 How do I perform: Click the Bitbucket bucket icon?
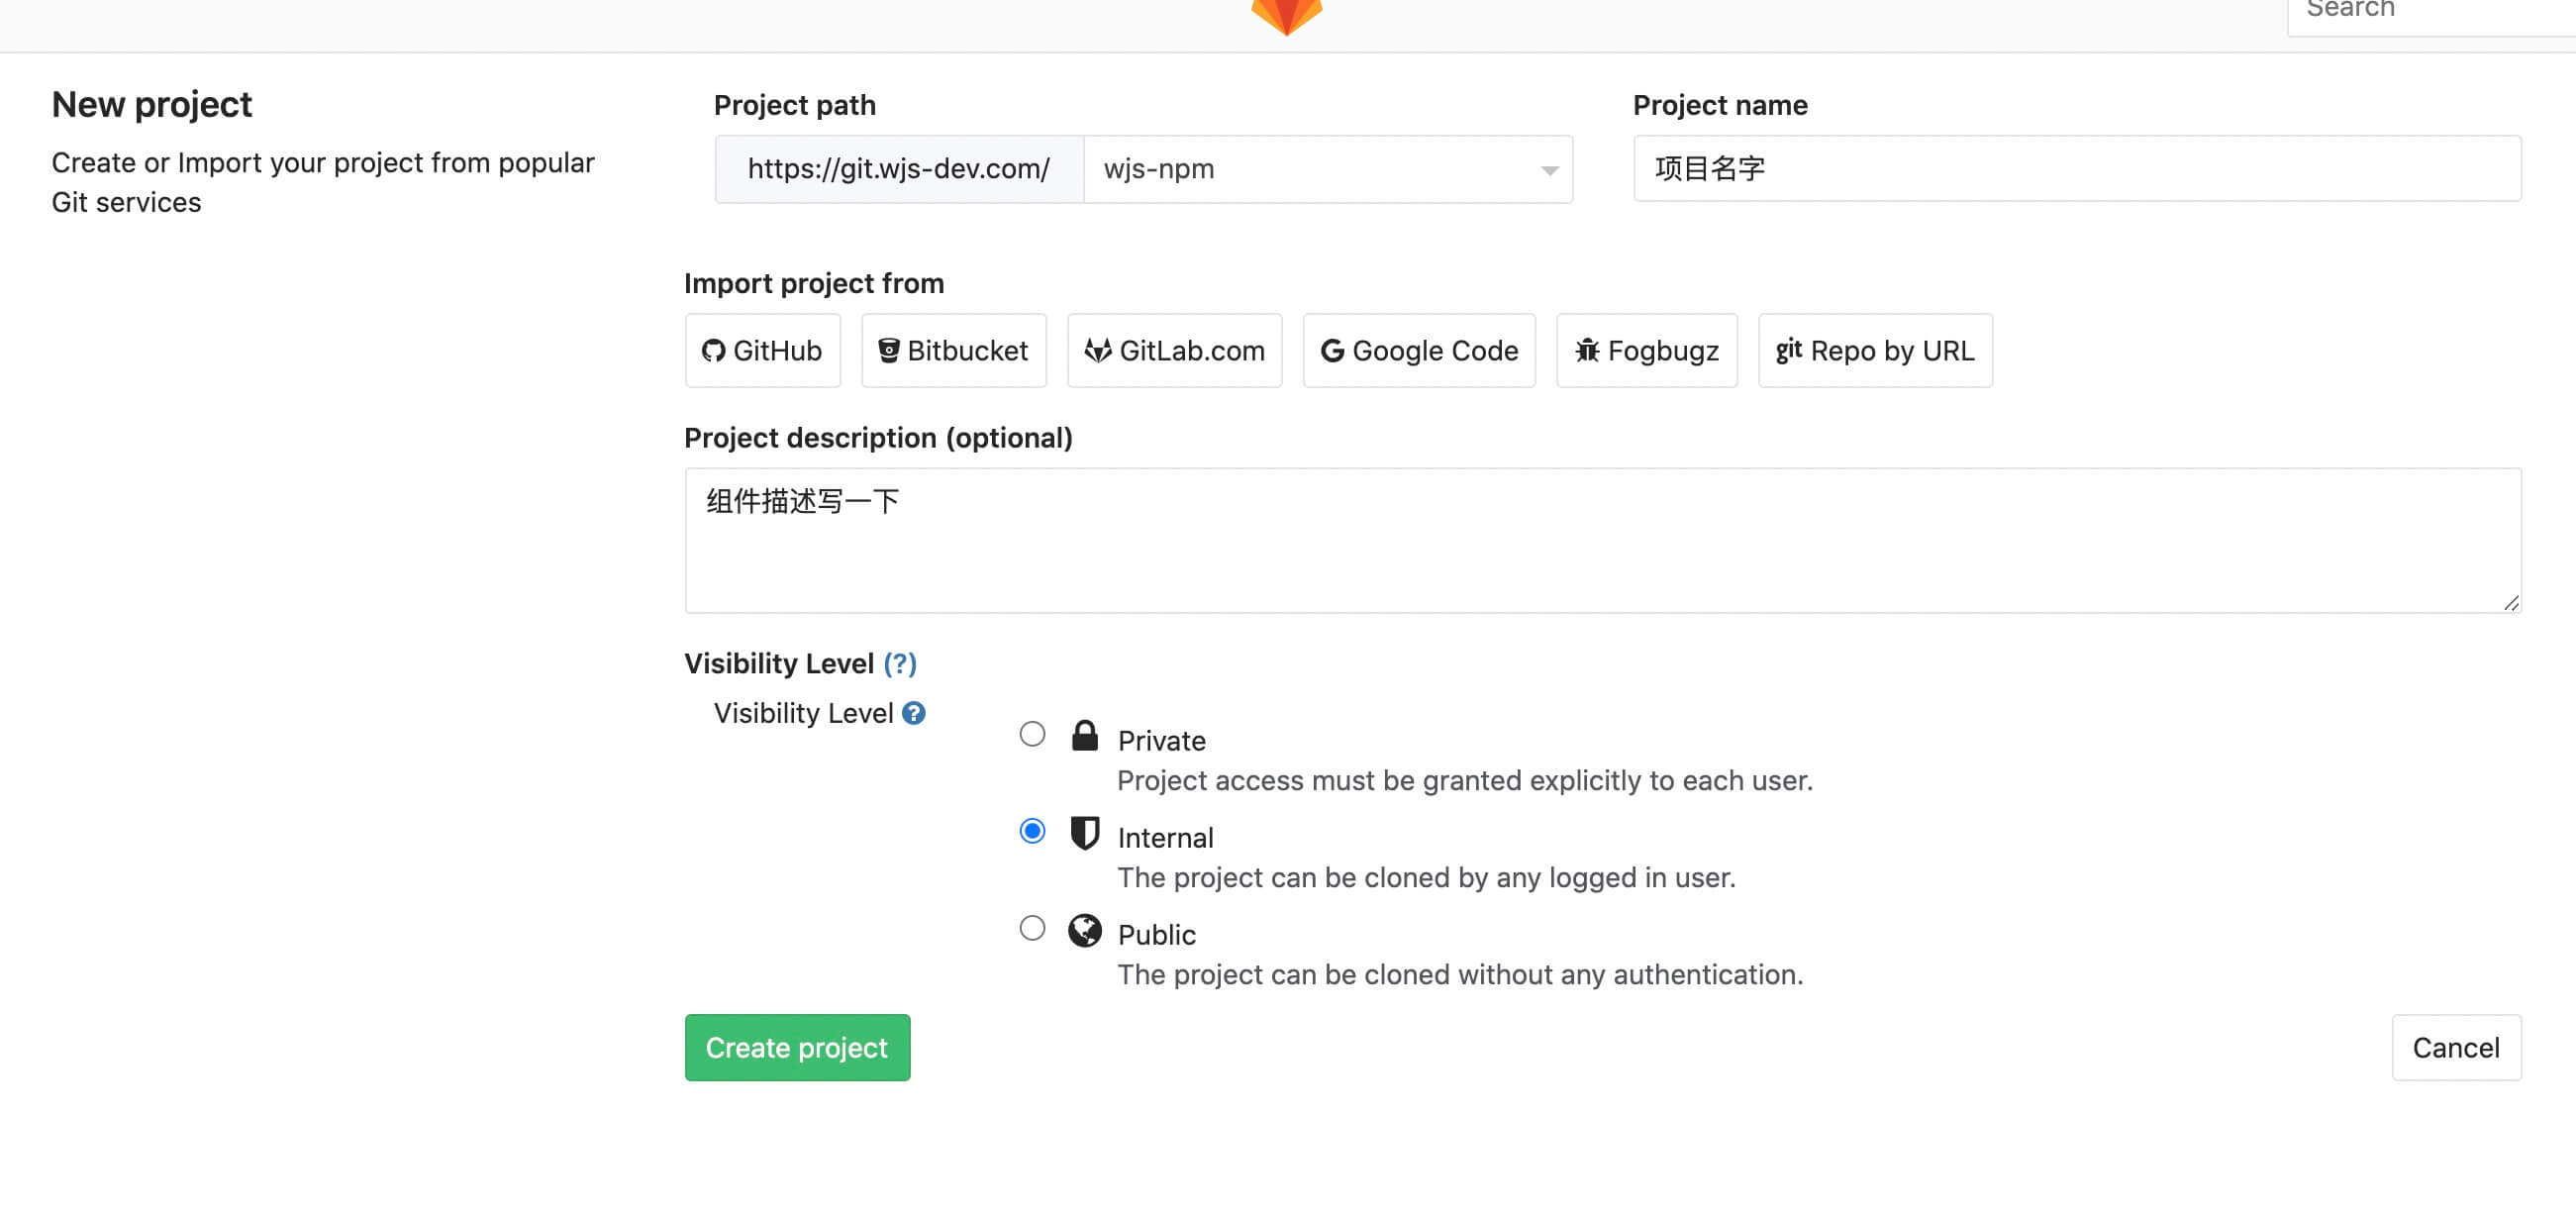888,350
